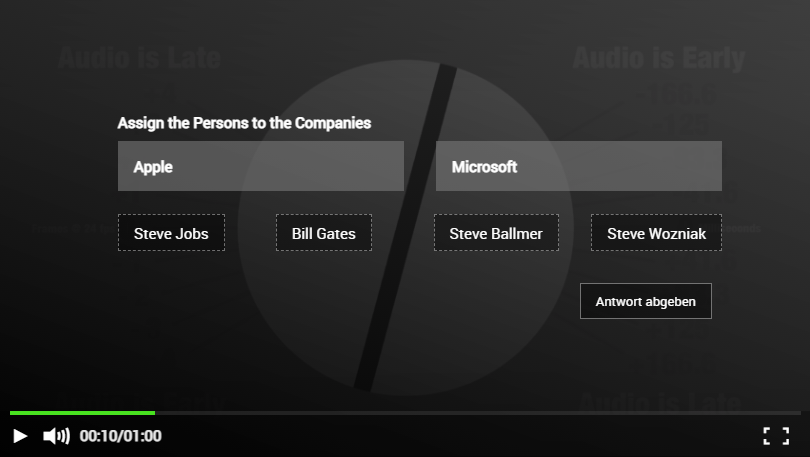Click the word Apple in the left box
Image resolution: width=810 pixels, height=457 pixels.
pyautogui.click(x=153, y=167)
